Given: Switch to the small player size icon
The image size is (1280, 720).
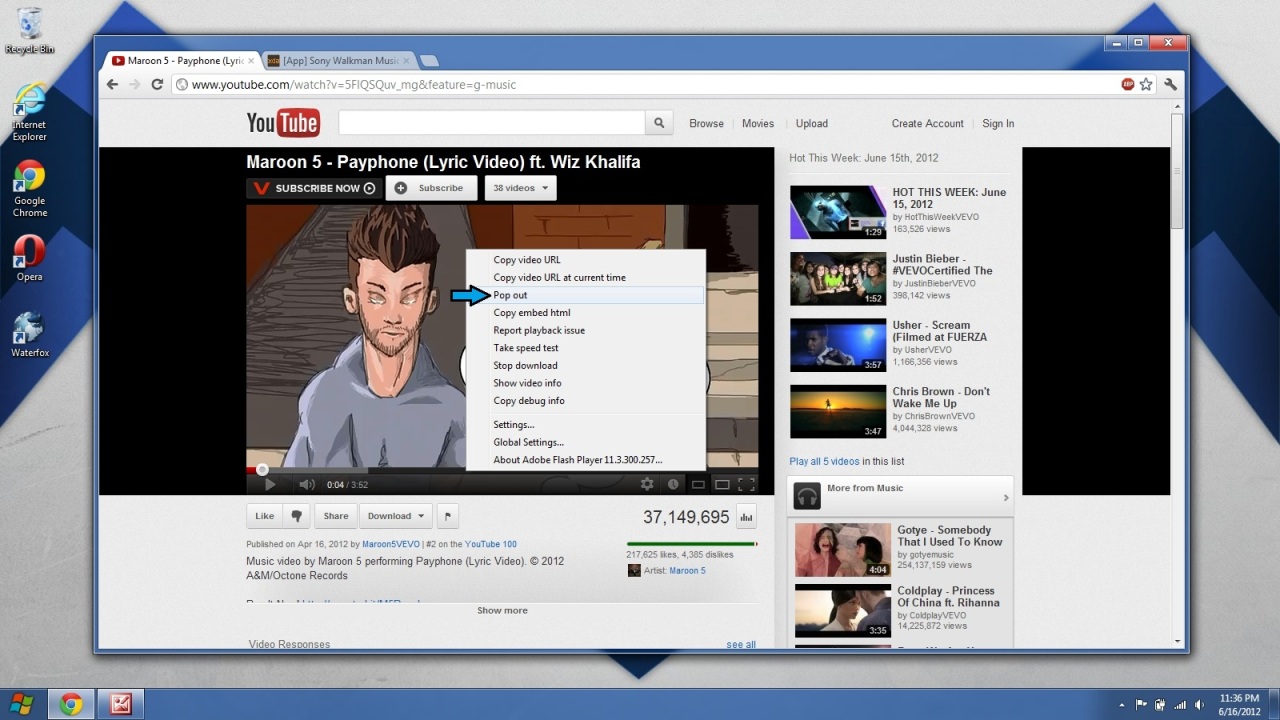Looking at the screenshot, I should click(698, 485).
